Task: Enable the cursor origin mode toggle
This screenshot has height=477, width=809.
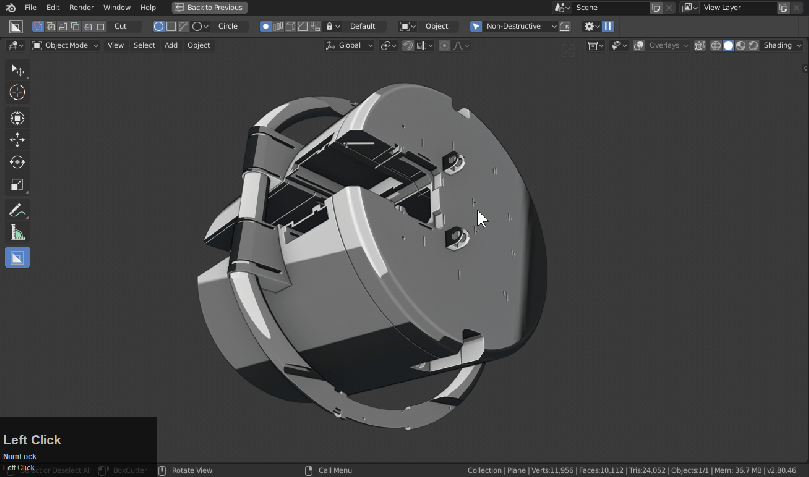Action: (266, 26)
